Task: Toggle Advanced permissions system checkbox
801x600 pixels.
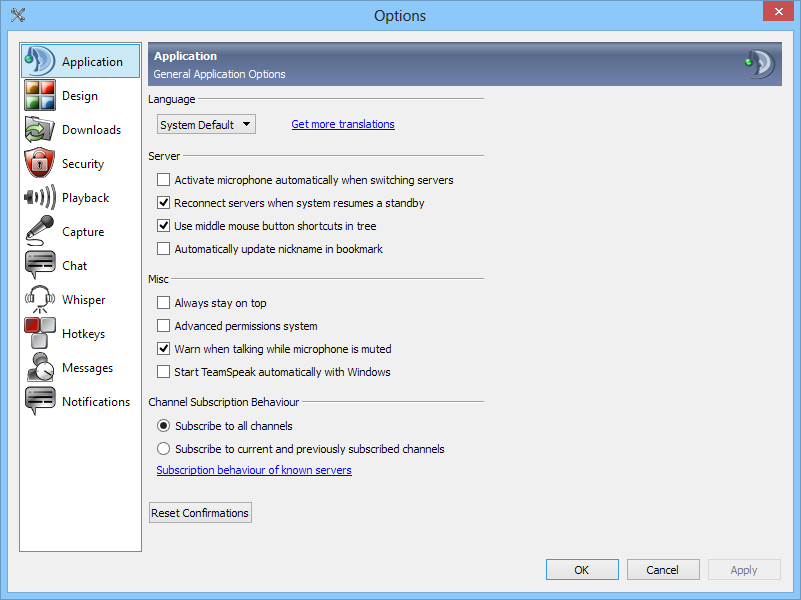Action: (164, 326)
